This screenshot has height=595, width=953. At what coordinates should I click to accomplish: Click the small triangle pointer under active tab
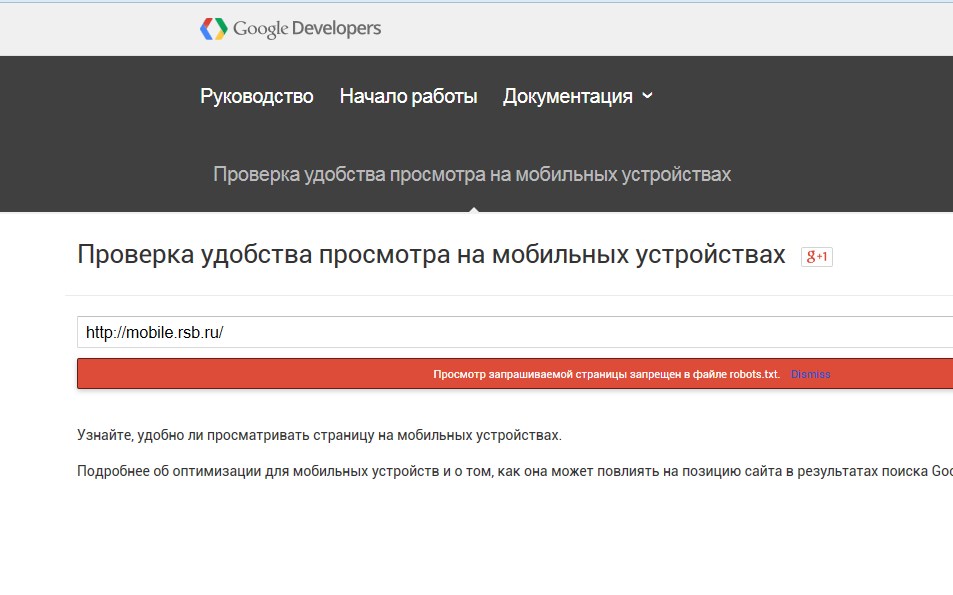(473, 209)
